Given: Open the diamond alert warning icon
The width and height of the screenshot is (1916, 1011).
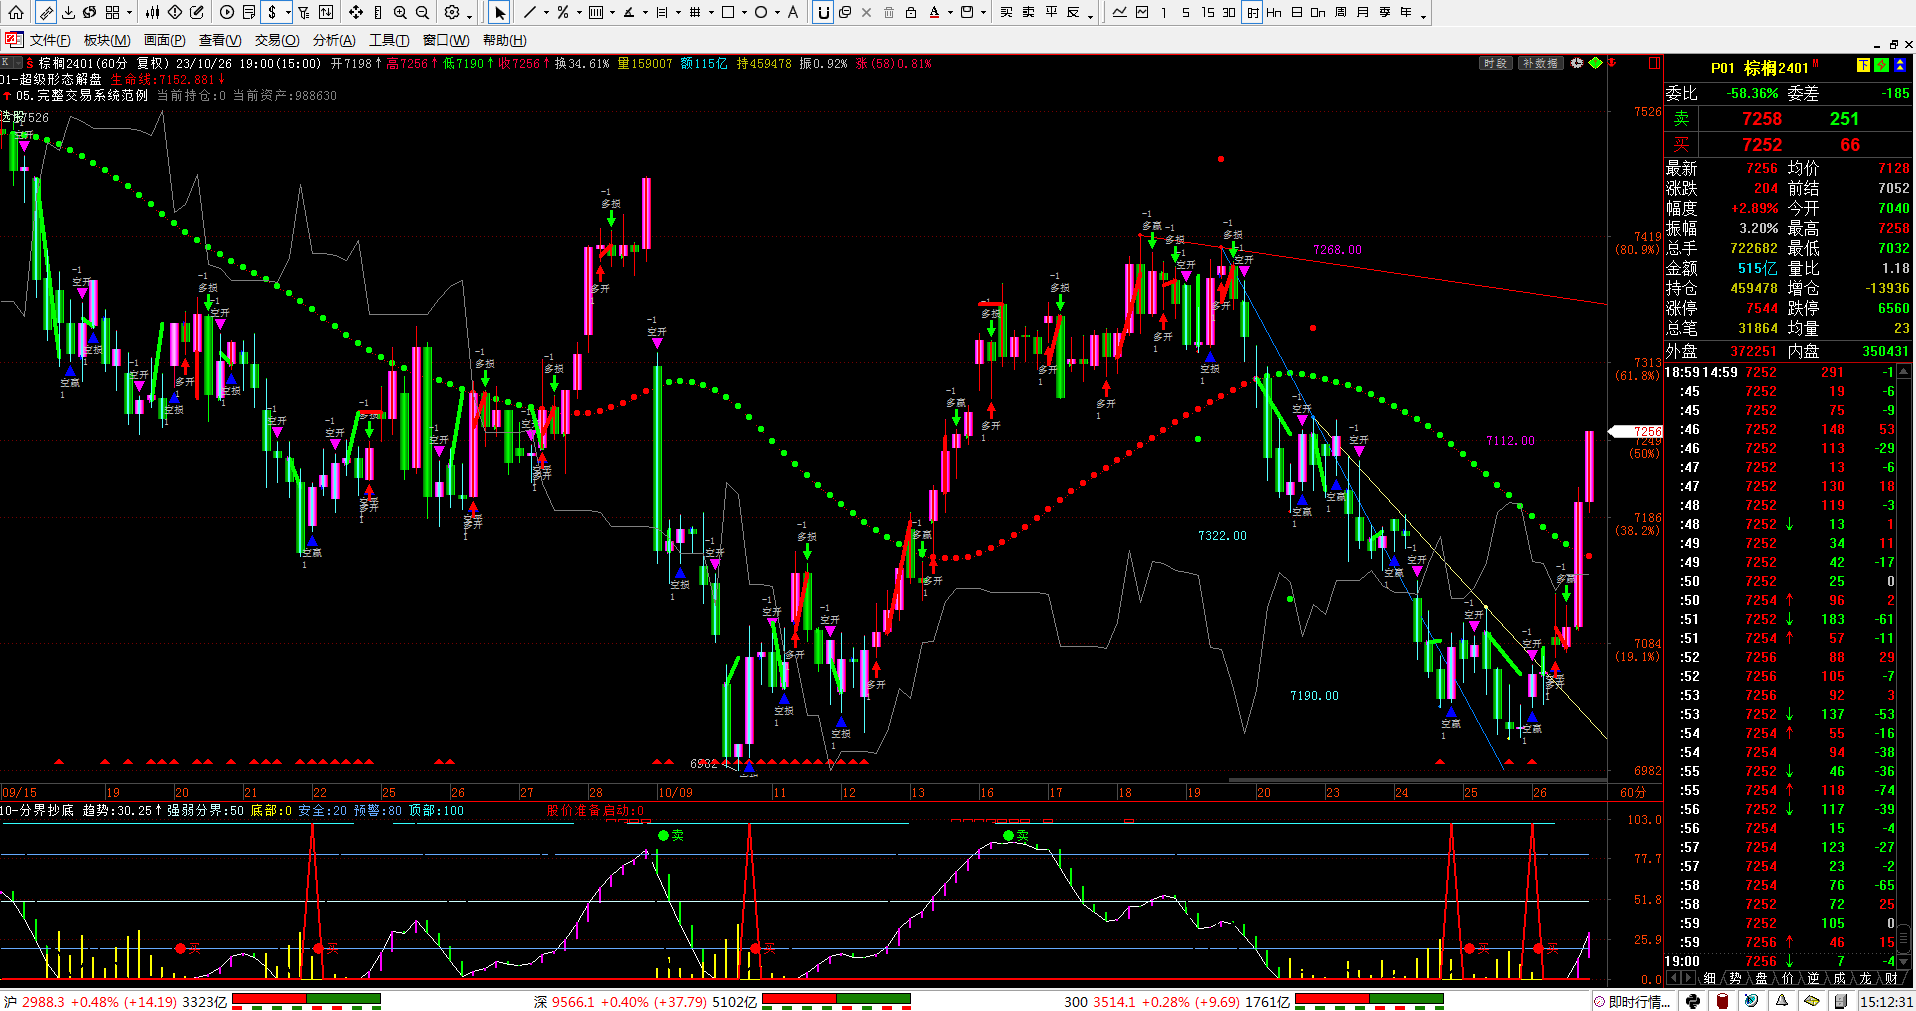Looking at the screenshot, I should click(174, 12).
